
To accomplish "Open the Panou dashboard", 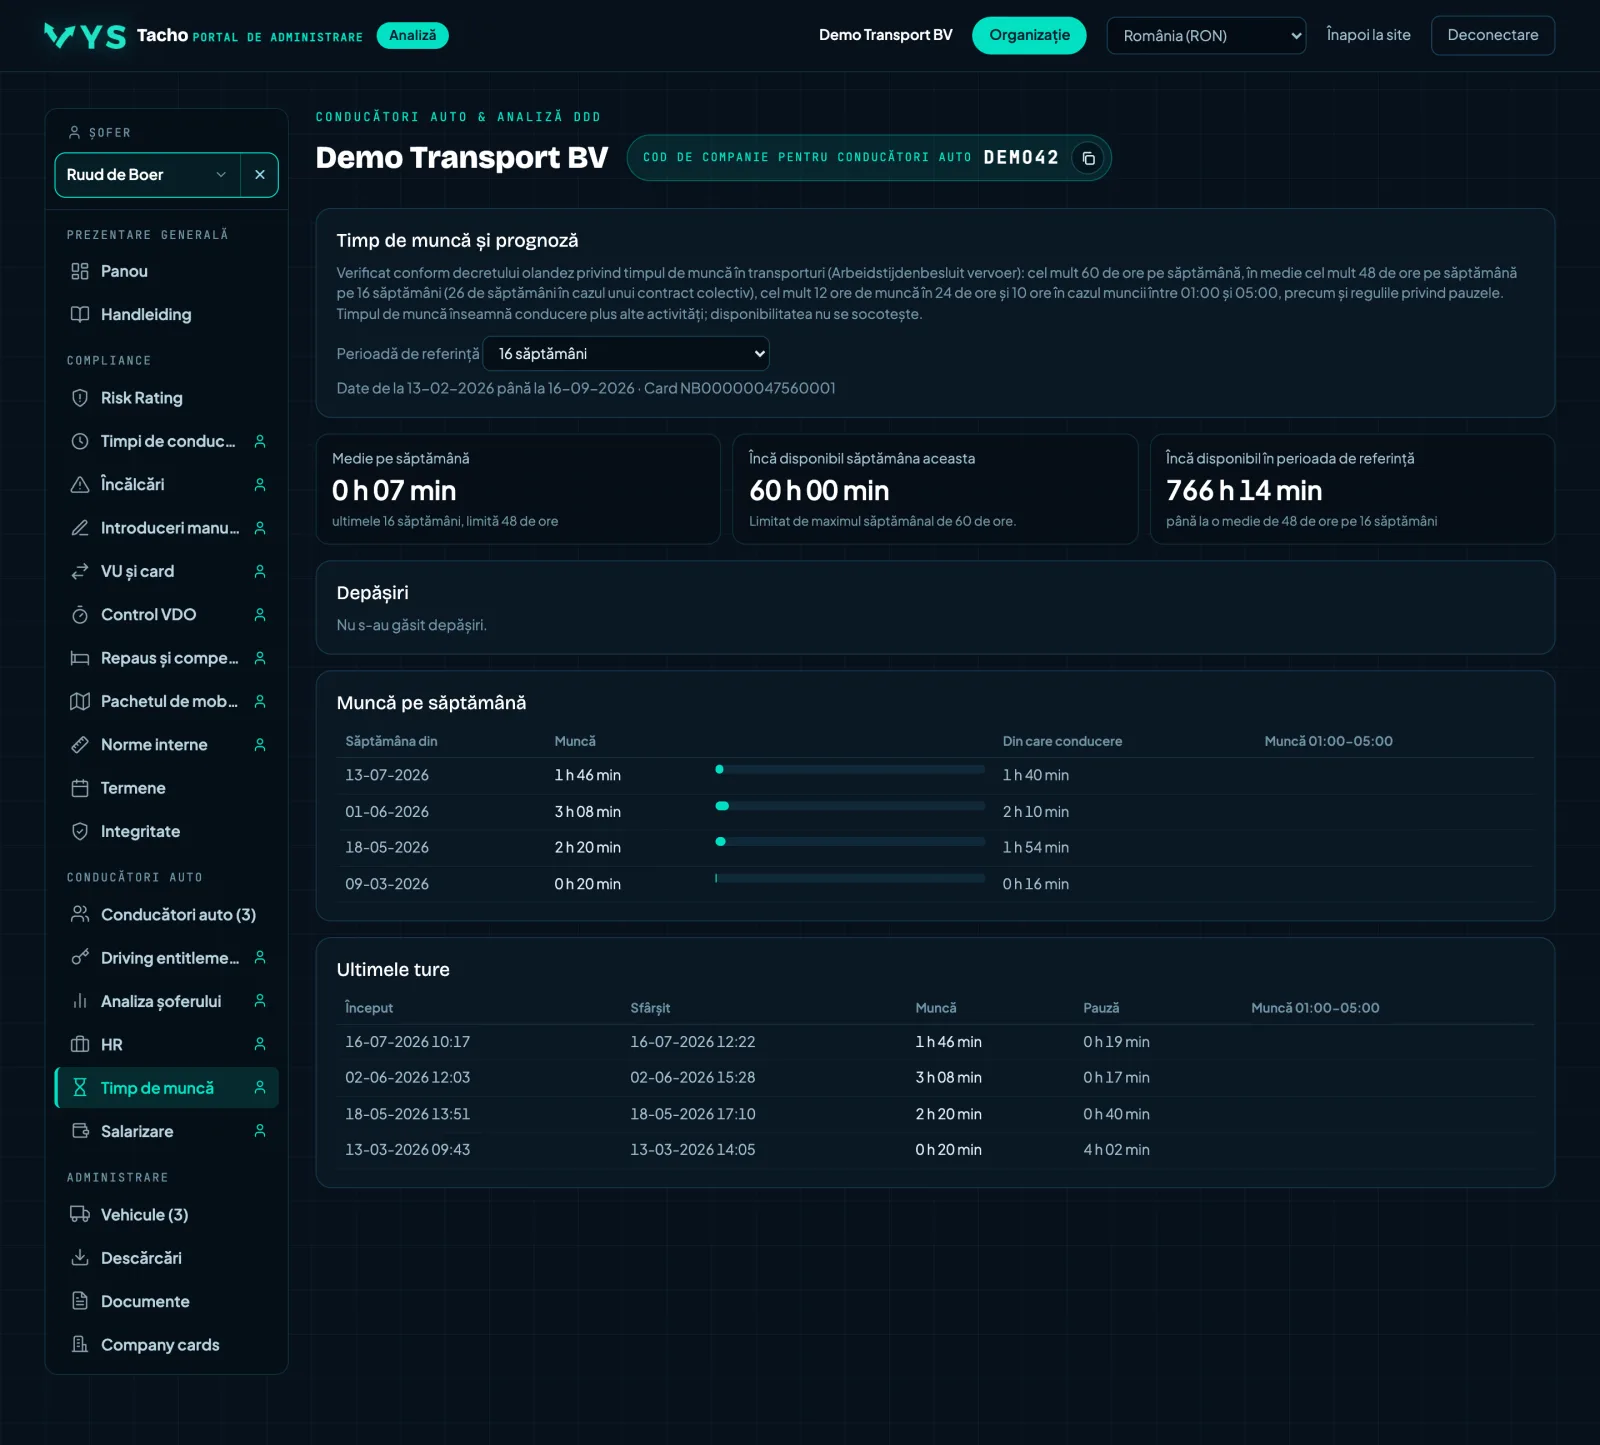I will click(x=166, y=272).
